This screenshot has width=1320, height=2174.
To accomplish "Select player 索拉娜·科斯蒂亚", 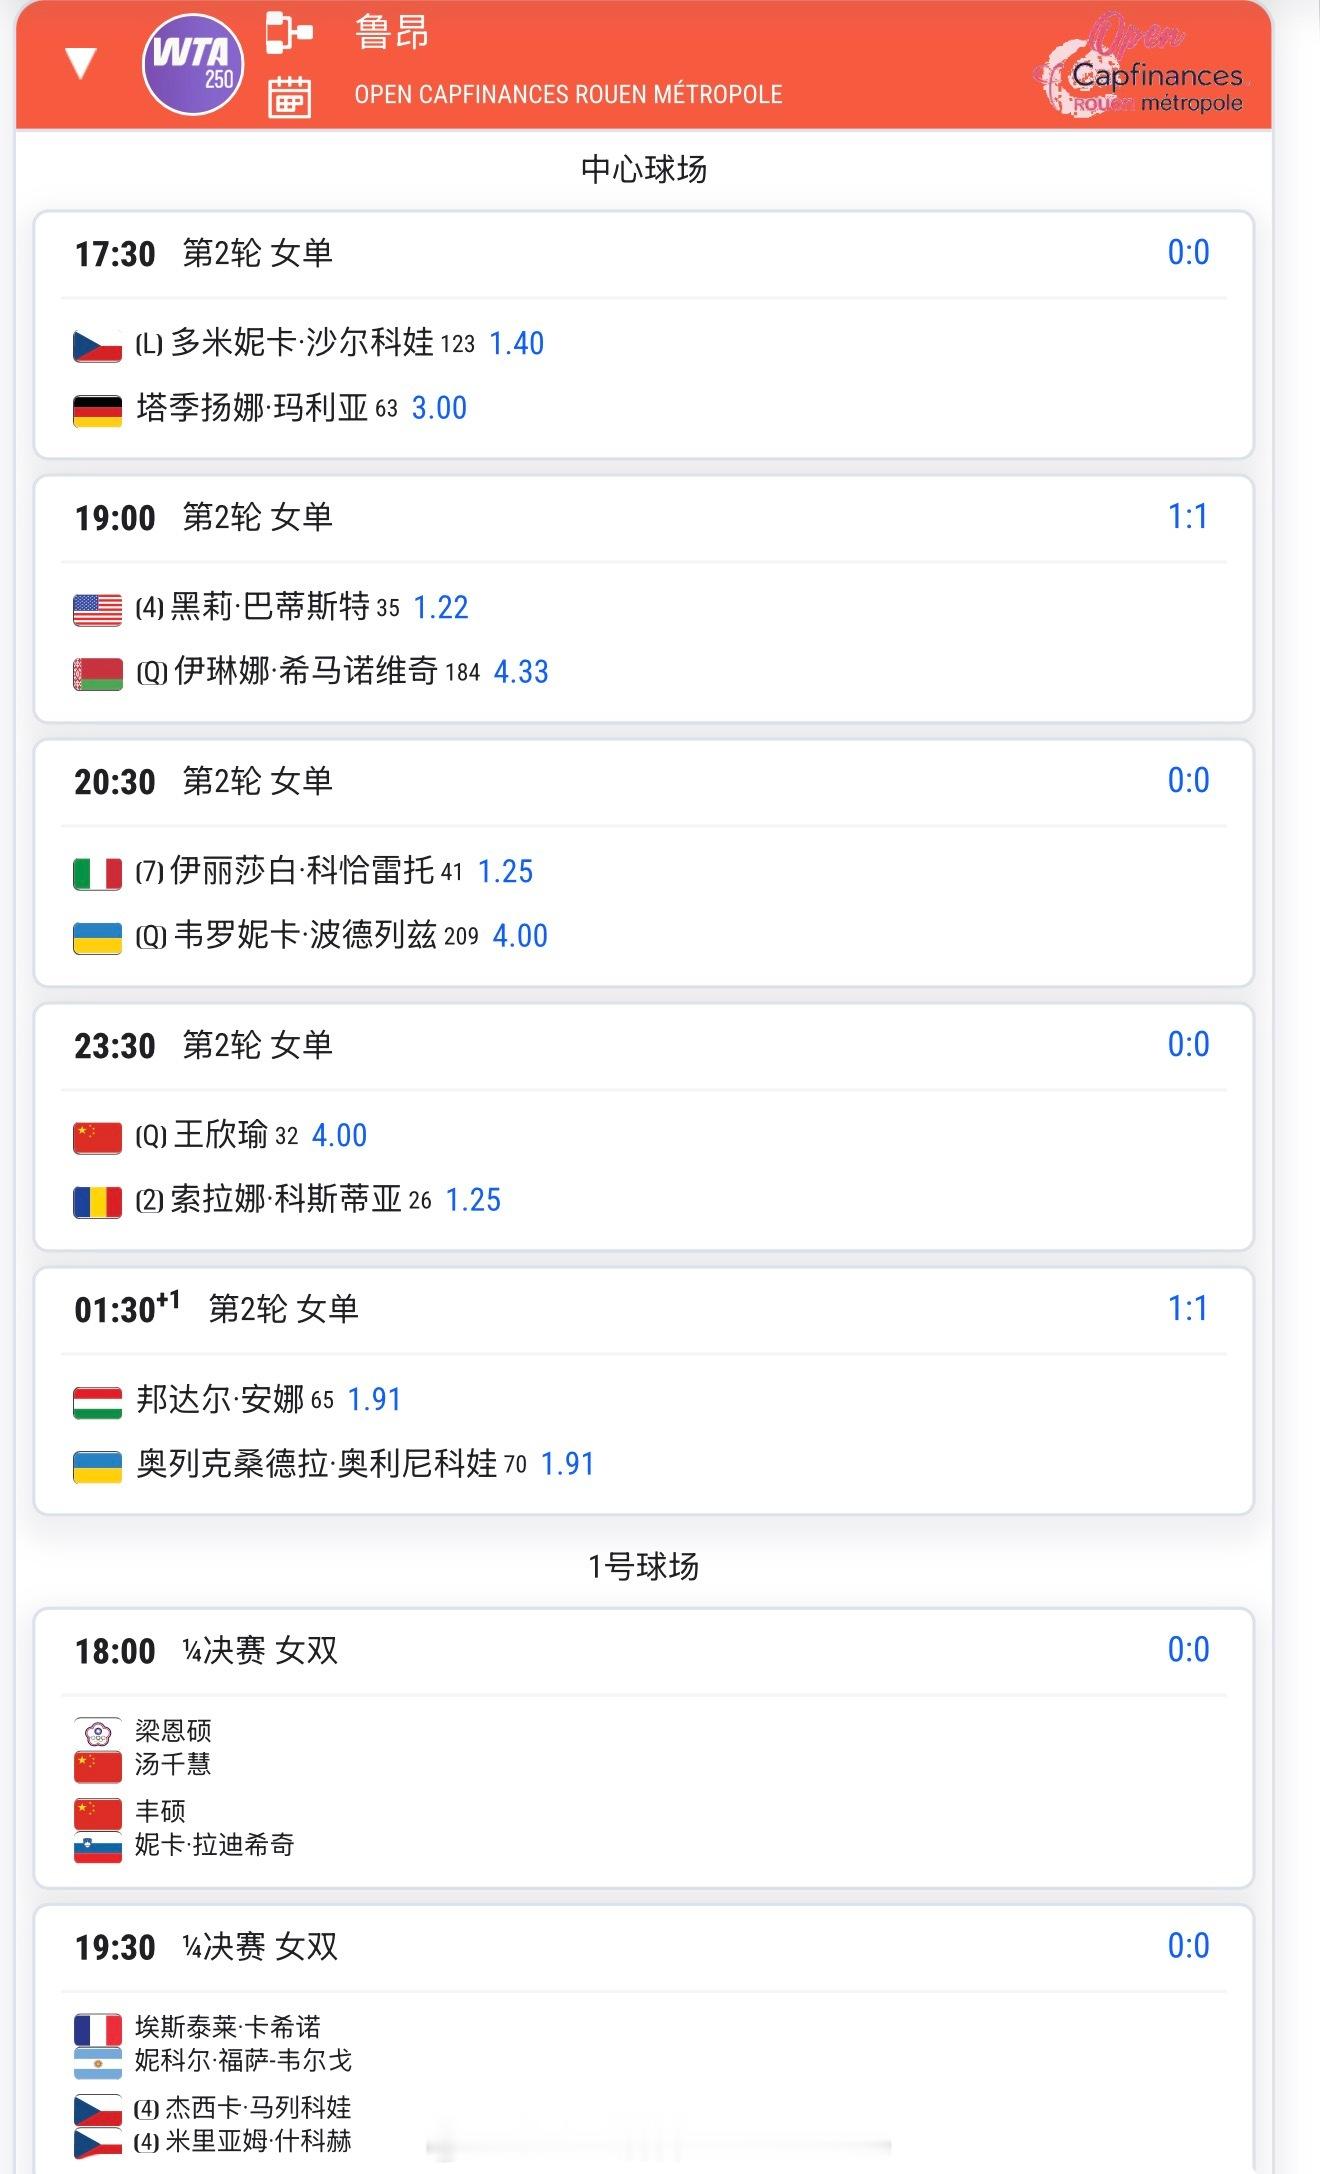I will [x=286, y=1199].
